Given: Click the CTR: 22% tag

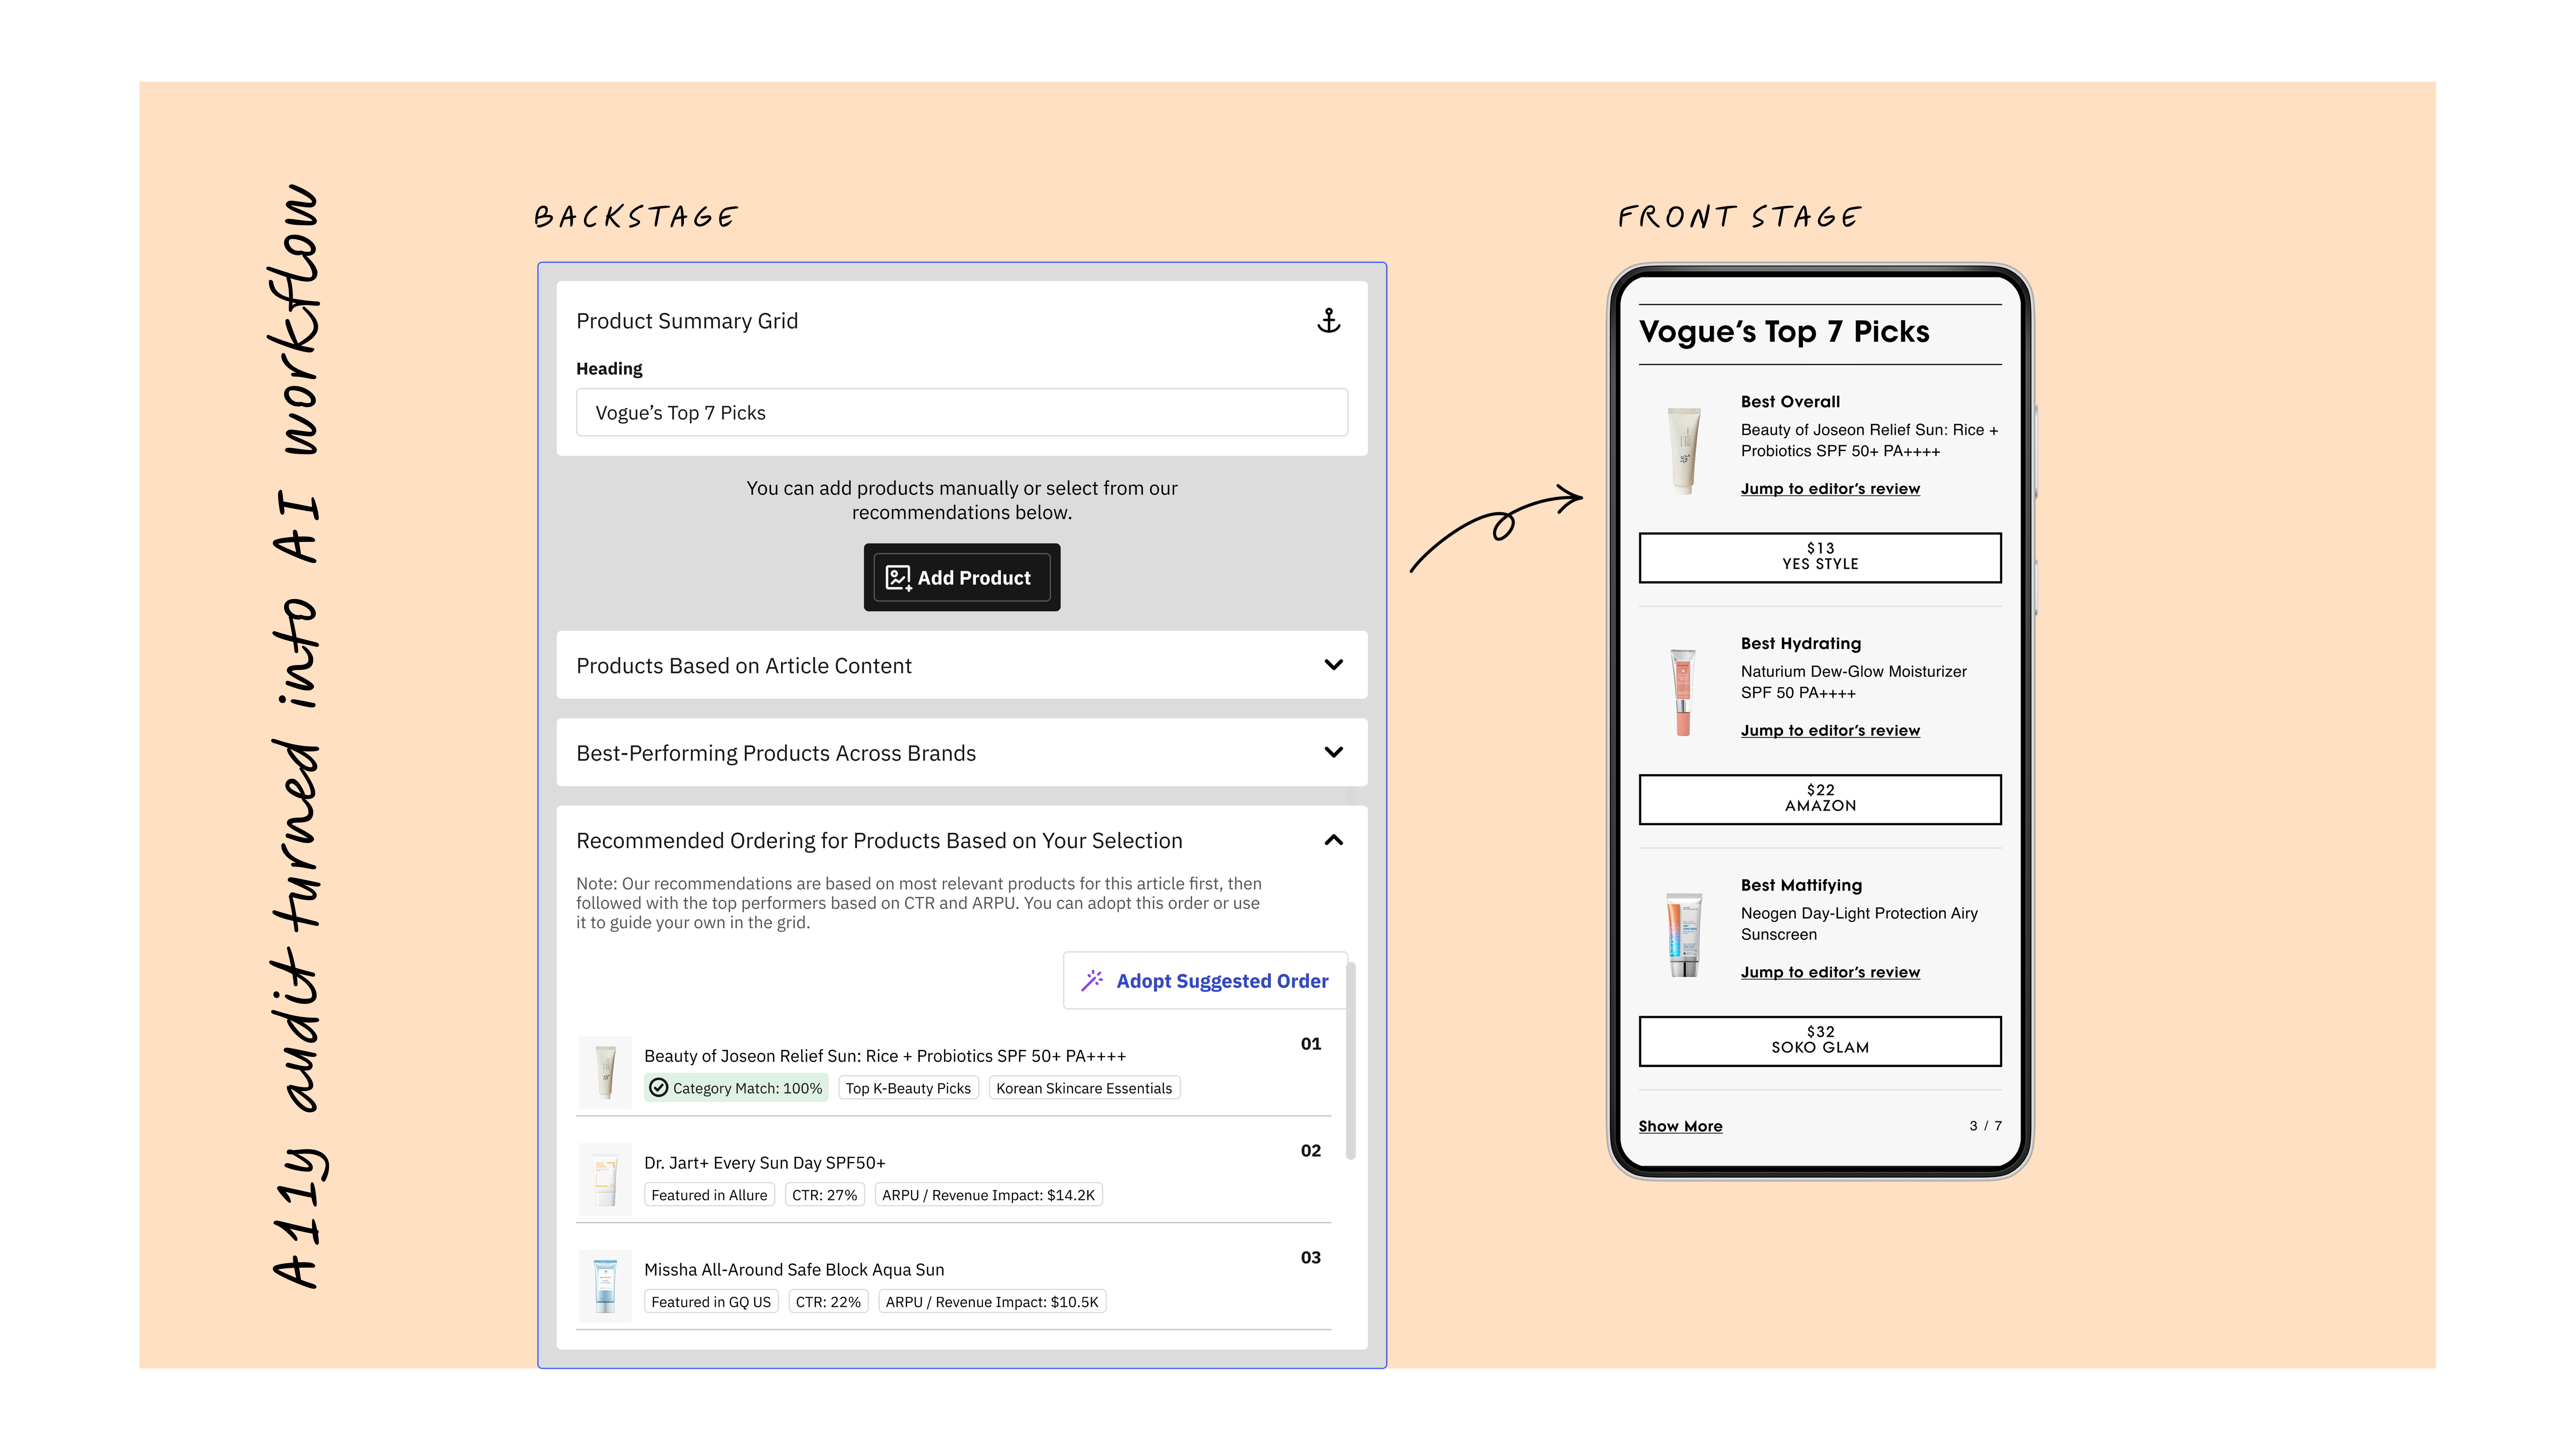Looking at the screenshot, I should pyautogui.click(x=828, y=1302).
